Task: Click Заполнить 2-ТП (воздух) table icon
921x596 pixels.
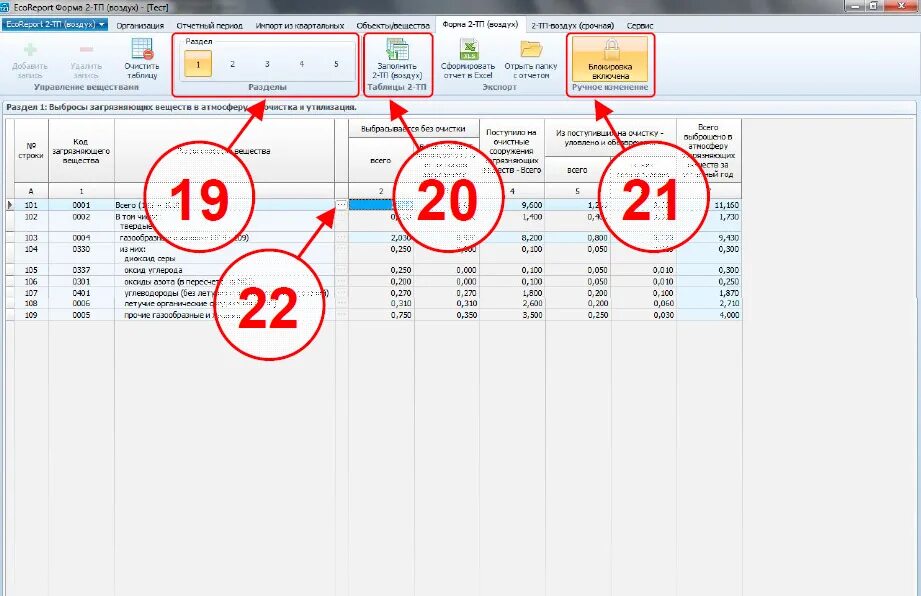Action: point(397,49)
